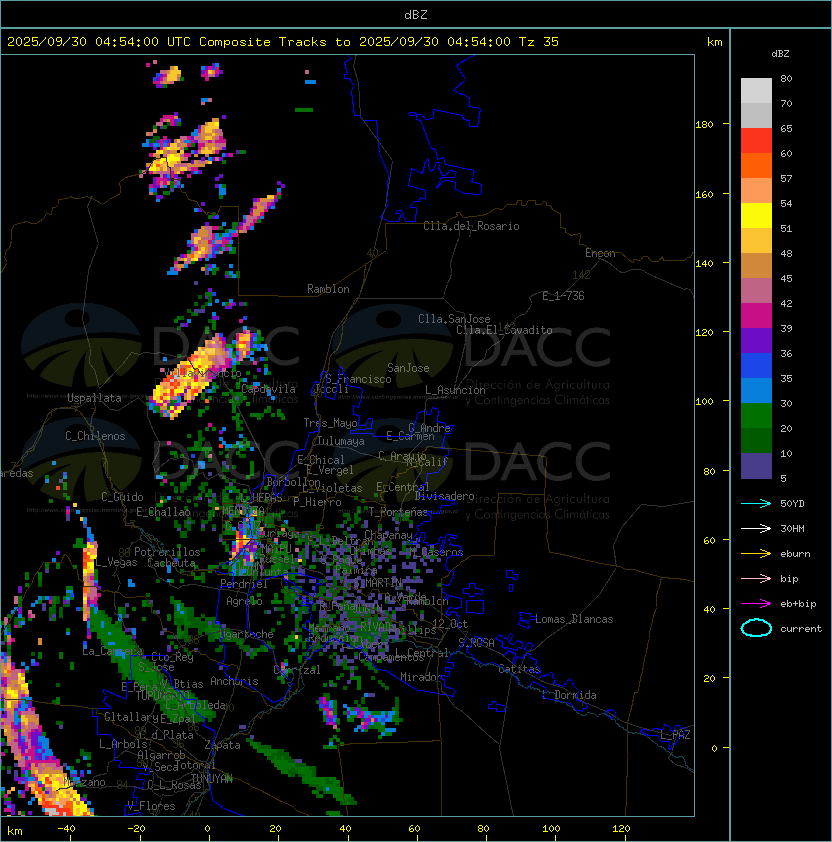This screenshot has width=832, height=842.
Task: Pick the magenta 39-42 dBZ swatch
Action: point(756,316)
